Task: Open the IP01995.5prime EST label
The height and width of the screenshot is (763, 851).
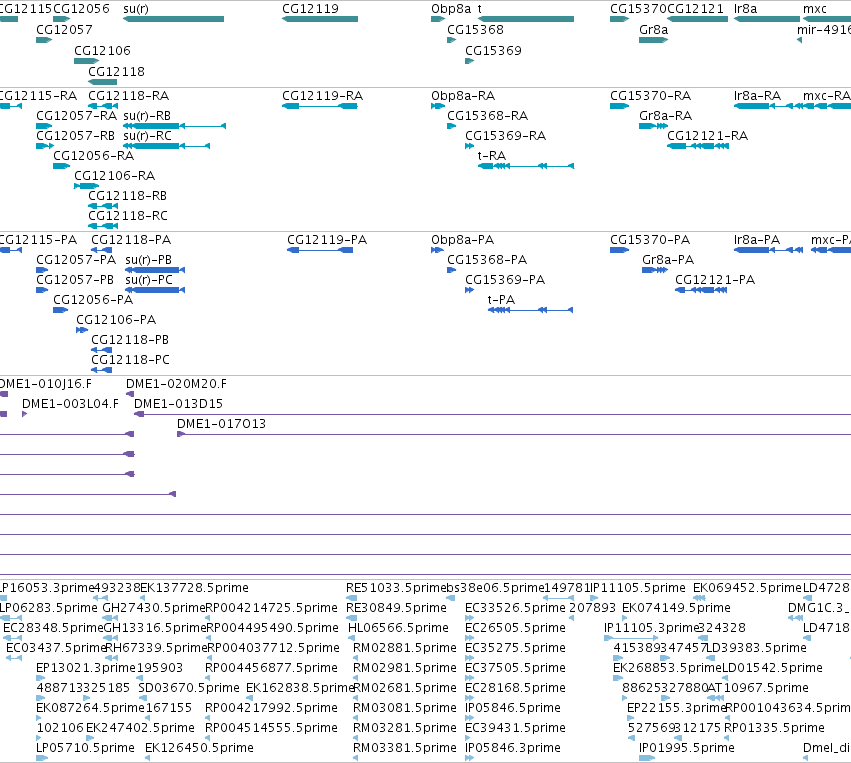Action: [687, 748]
